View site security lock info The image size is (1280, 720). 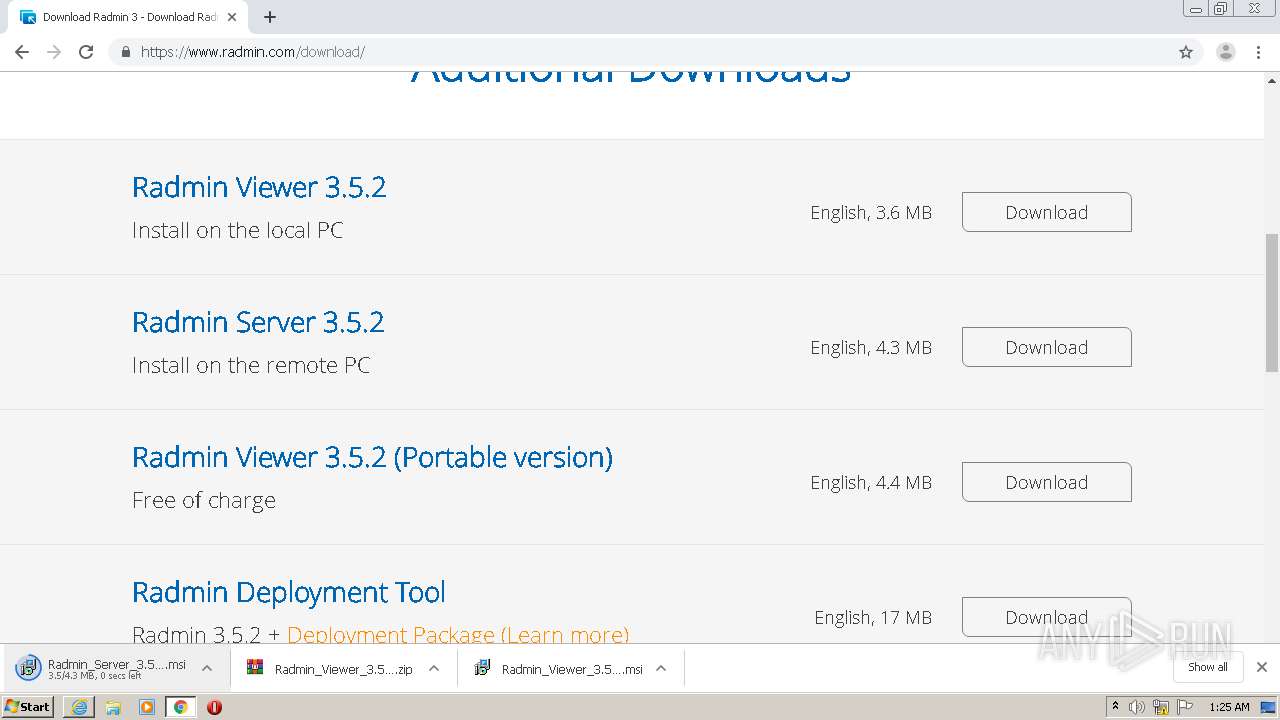(x=125, y=52)
